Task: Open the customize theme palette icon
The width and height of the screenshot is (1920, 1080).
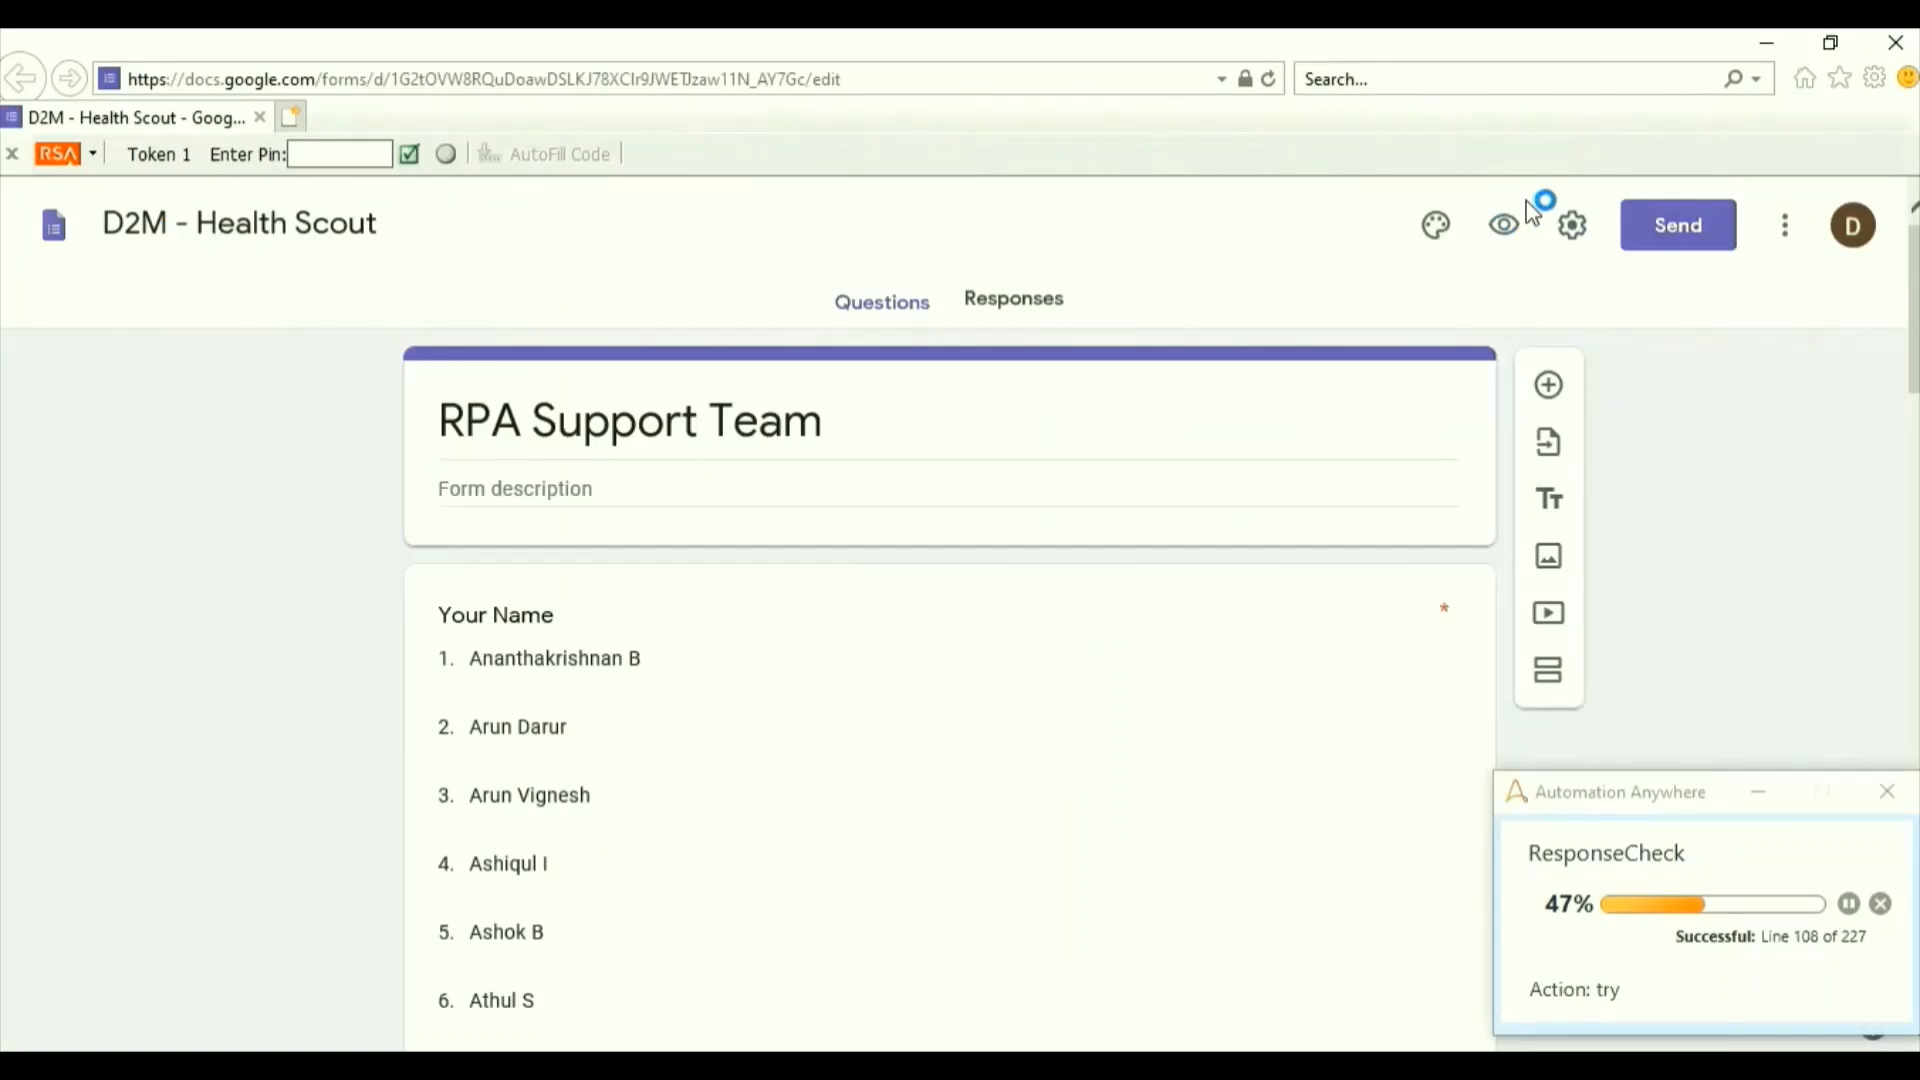Action: [1436, 226]
